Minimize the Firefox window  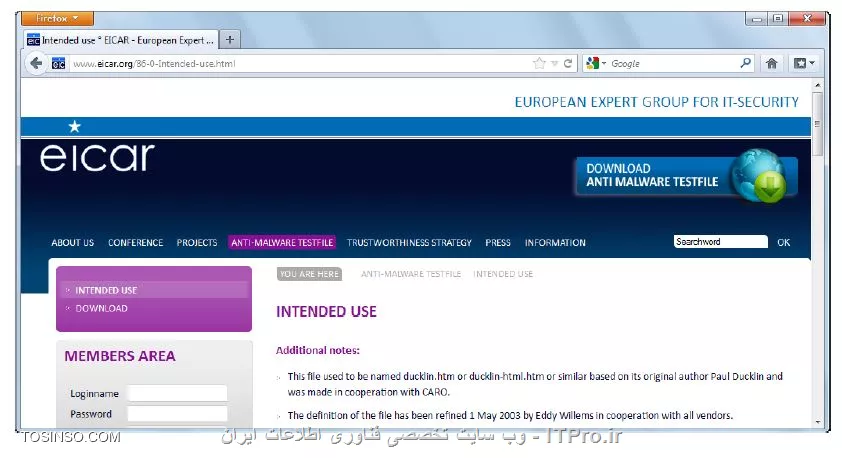pyautogui.click(x=757, y=19)
